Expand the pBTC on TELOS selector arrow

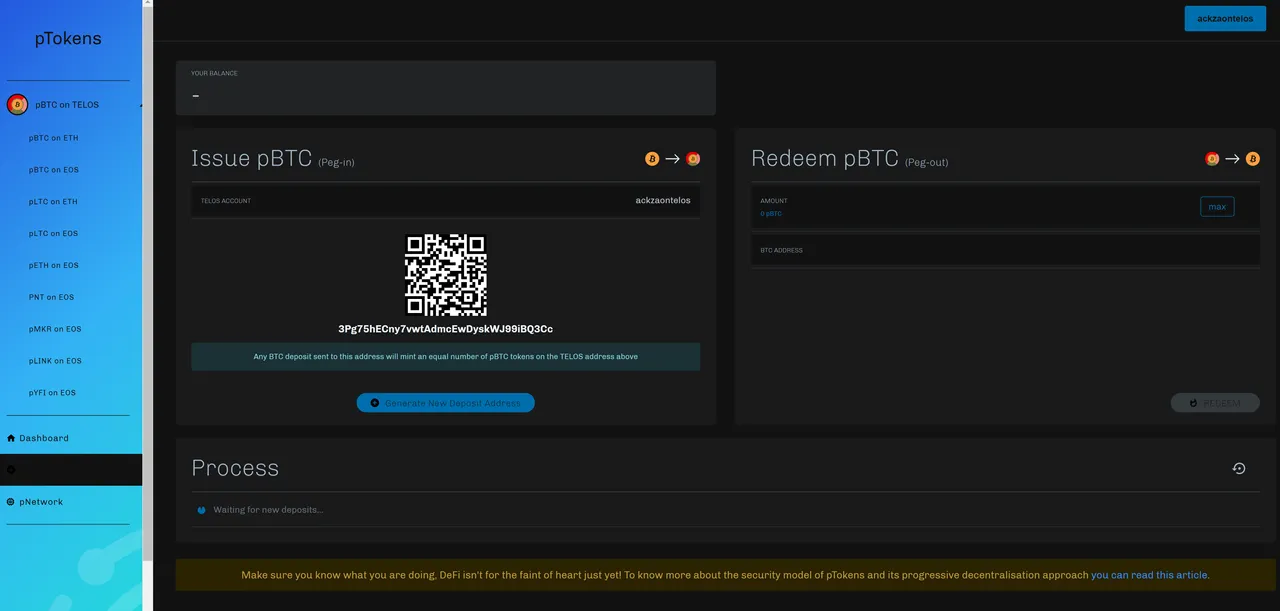140,105
